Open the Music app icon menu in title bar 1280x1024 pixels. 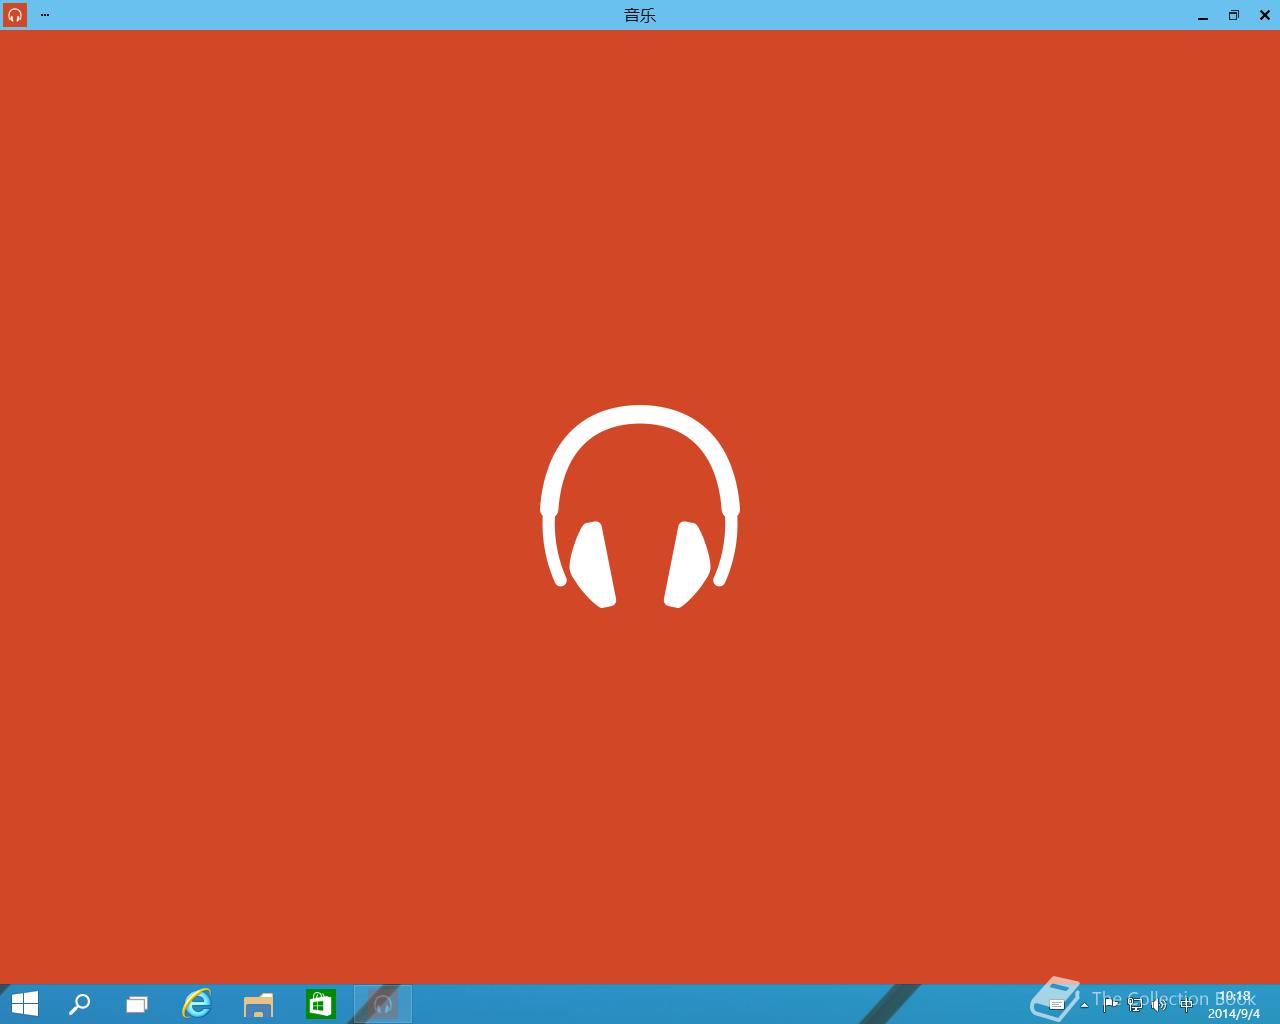[x=15, y=15]
